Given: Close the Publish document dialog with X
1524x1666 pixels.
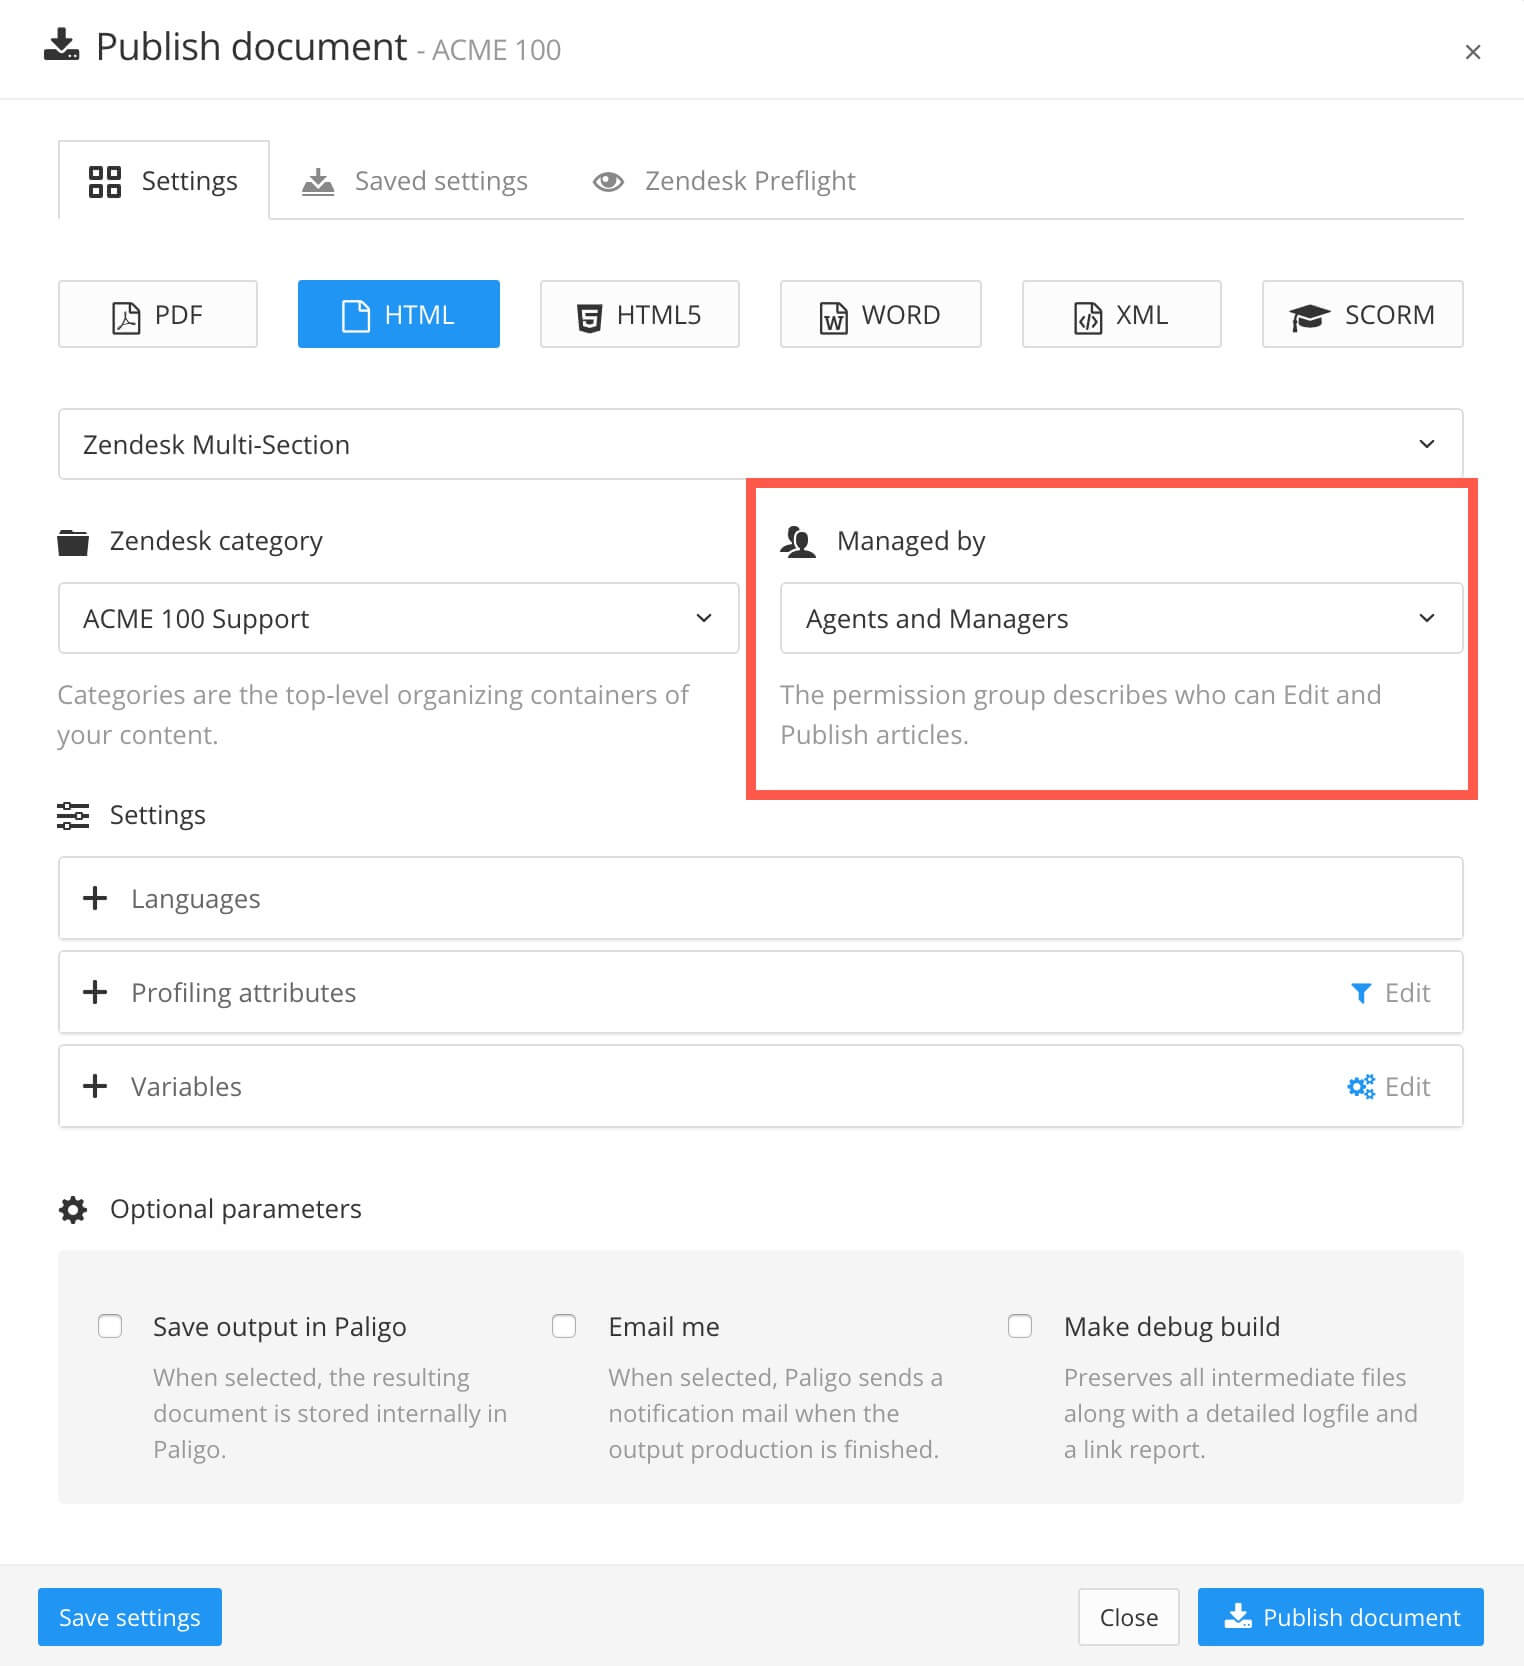Looking at the screenshot, I should pyautogui.click(x=1472, y=52).
